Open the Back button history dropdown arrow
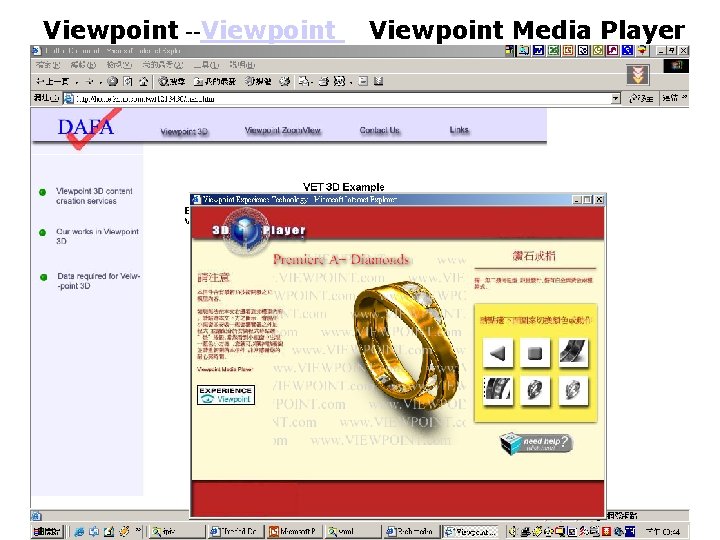This screenshot has height=540, width=720. click(77, 82)
